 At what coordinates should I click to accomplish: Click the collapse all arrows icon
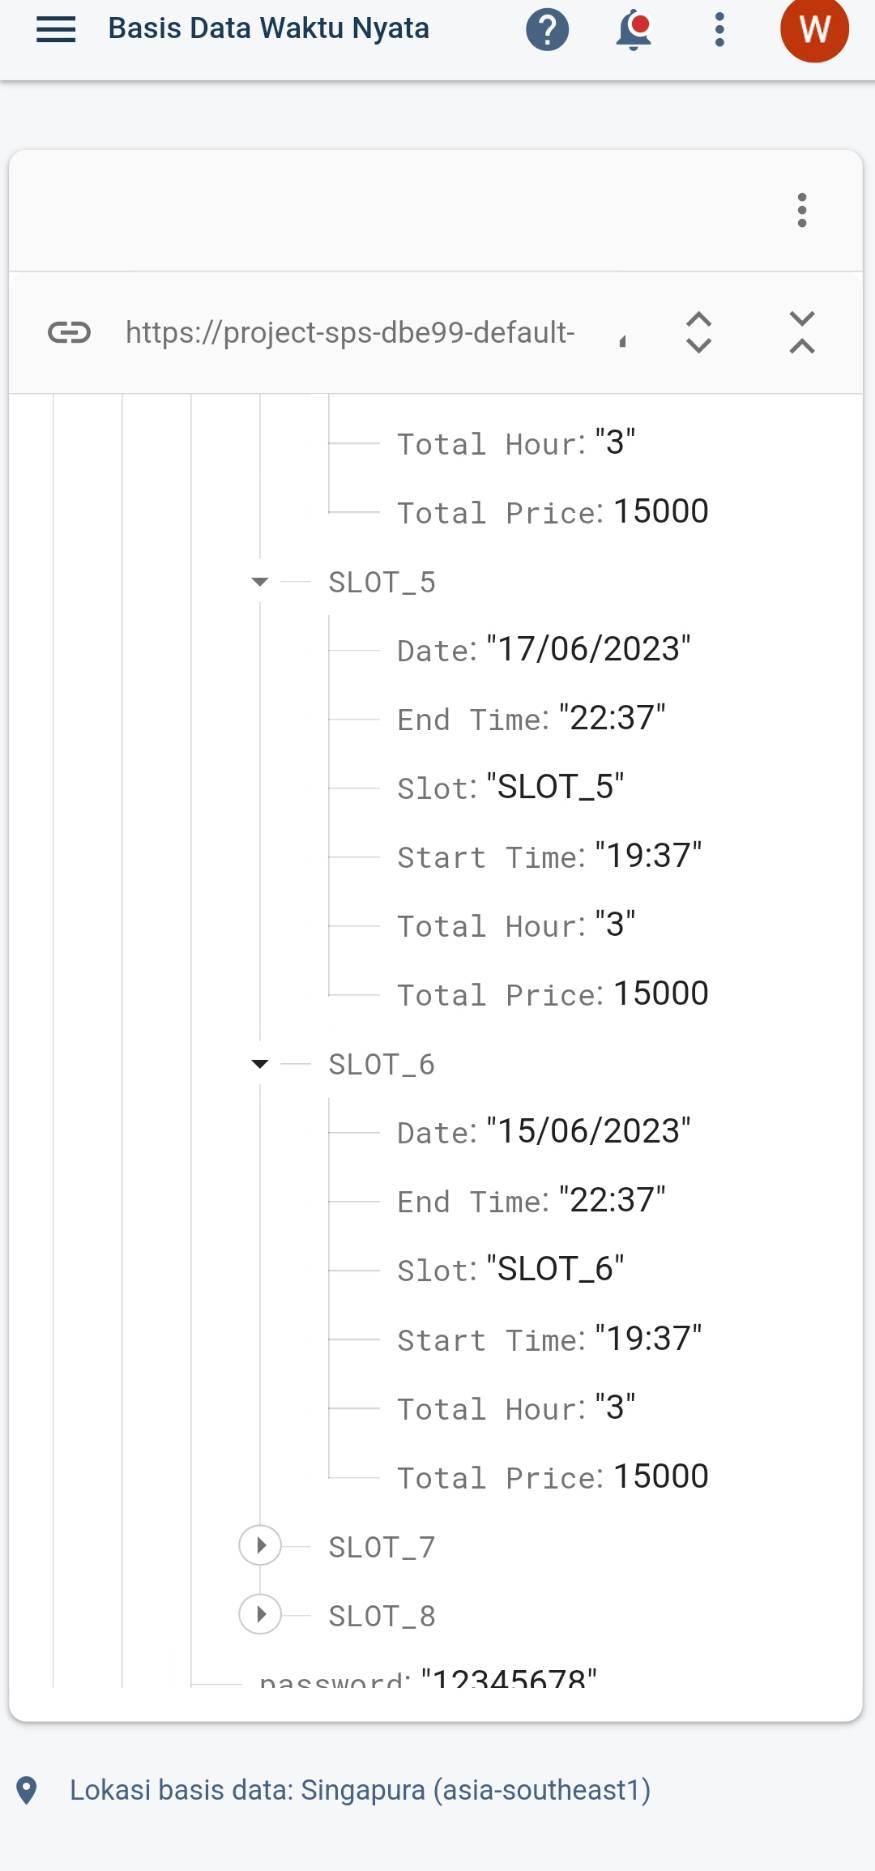(x=802, y=332)
